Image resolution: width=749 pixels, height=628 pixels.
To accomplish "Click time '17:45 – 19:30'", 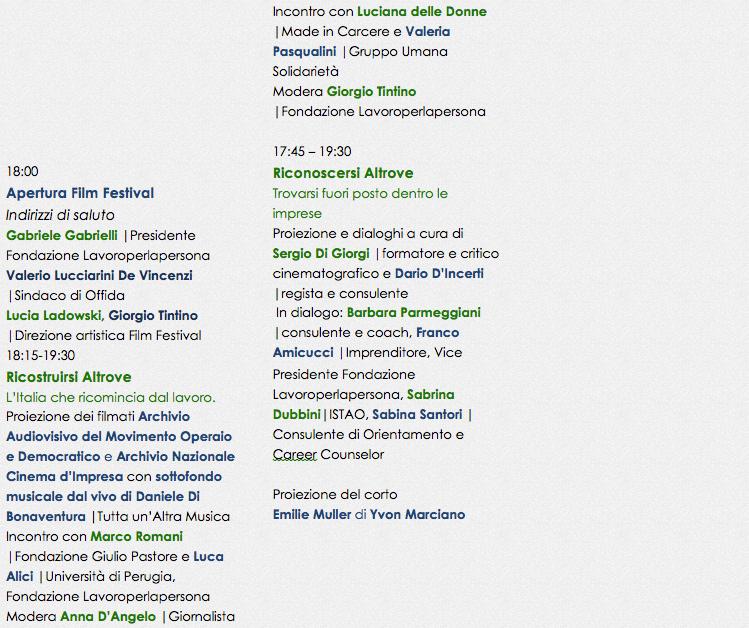I will [312, 151].
